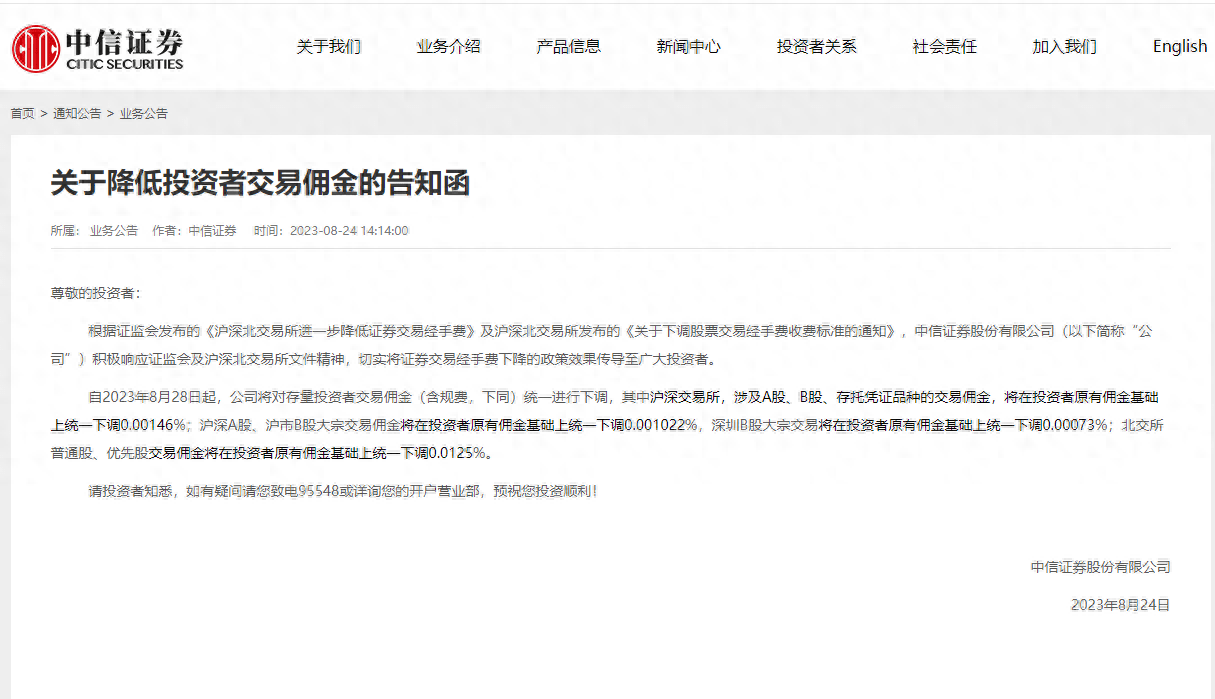Image resolution: width=1215 pixels, height=699 pixels.
Task: Return to 首页 via breadcrumb
Action: pyautogui.click(x=22, y=114)
